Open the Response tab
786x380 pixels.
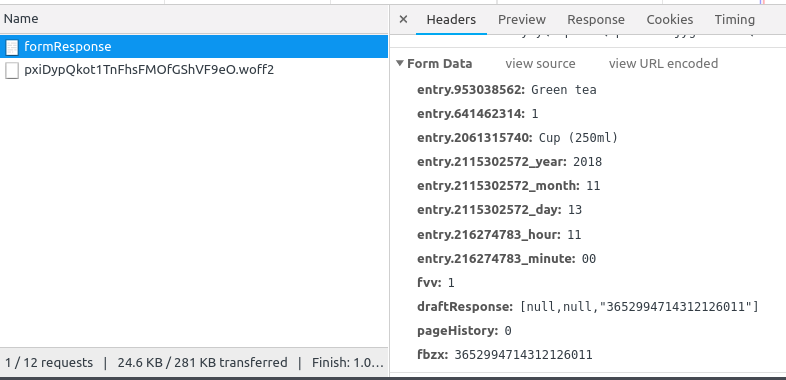(596, 20)
